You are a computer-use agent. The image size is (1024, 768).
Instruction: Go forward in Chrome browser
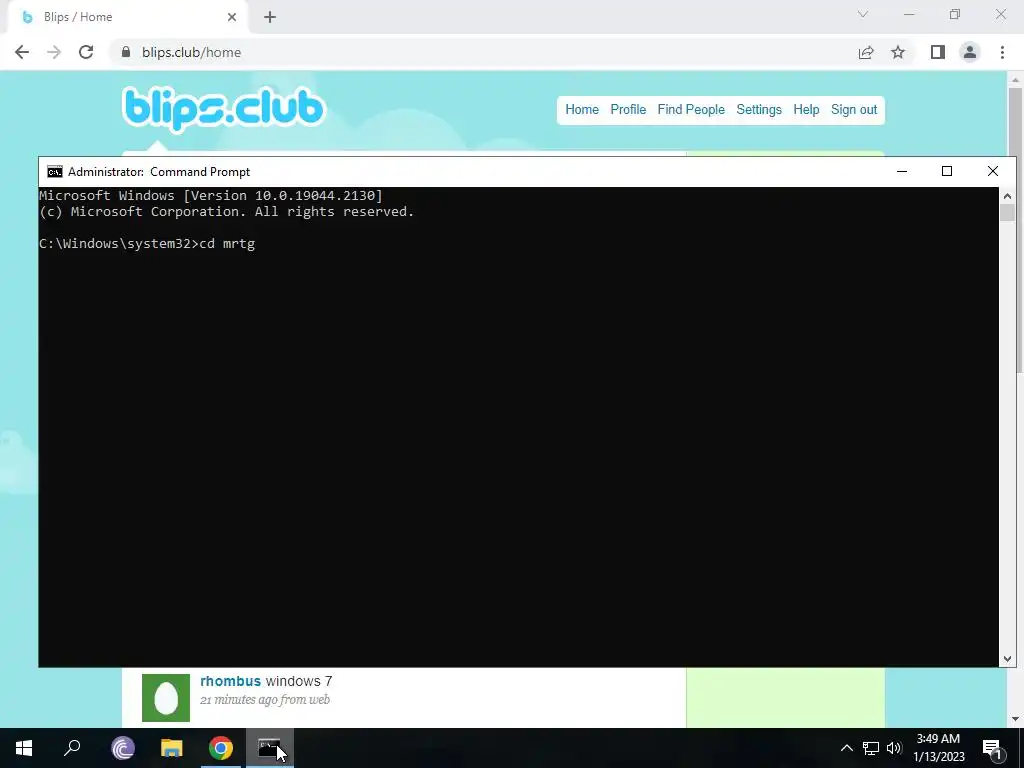(54, 52)
